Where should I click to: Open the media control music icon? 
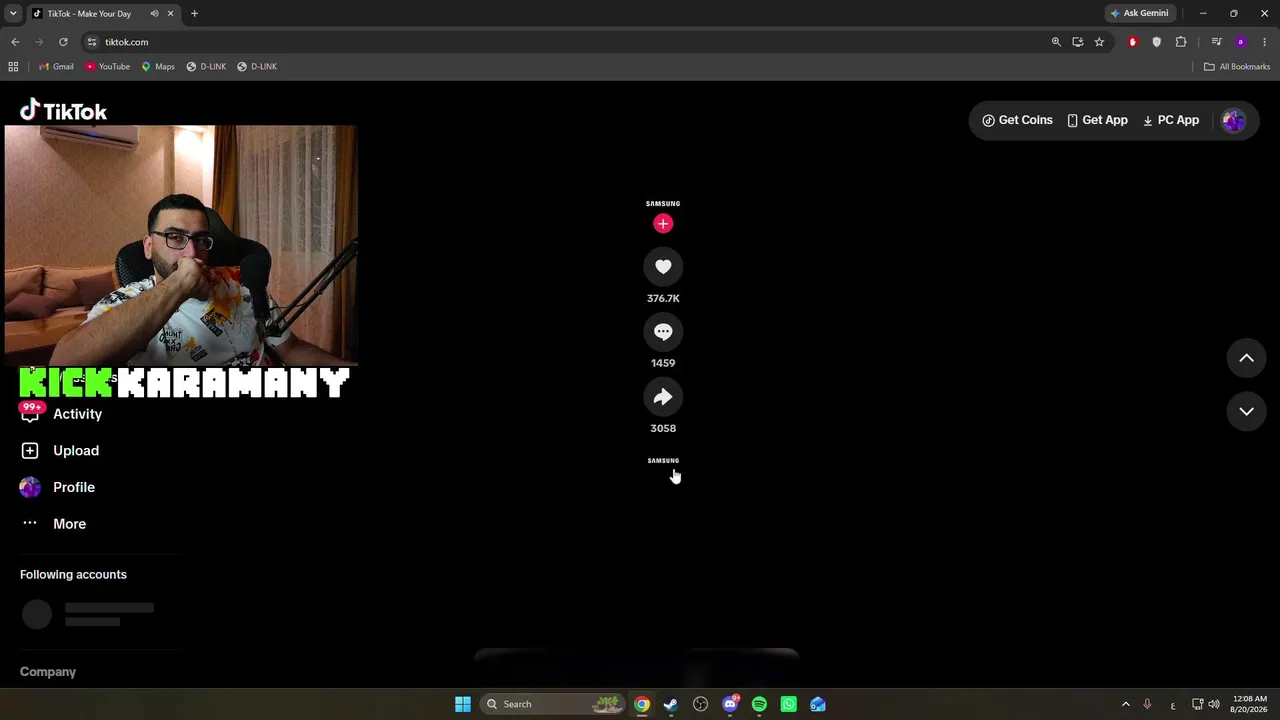point(1216,42)
